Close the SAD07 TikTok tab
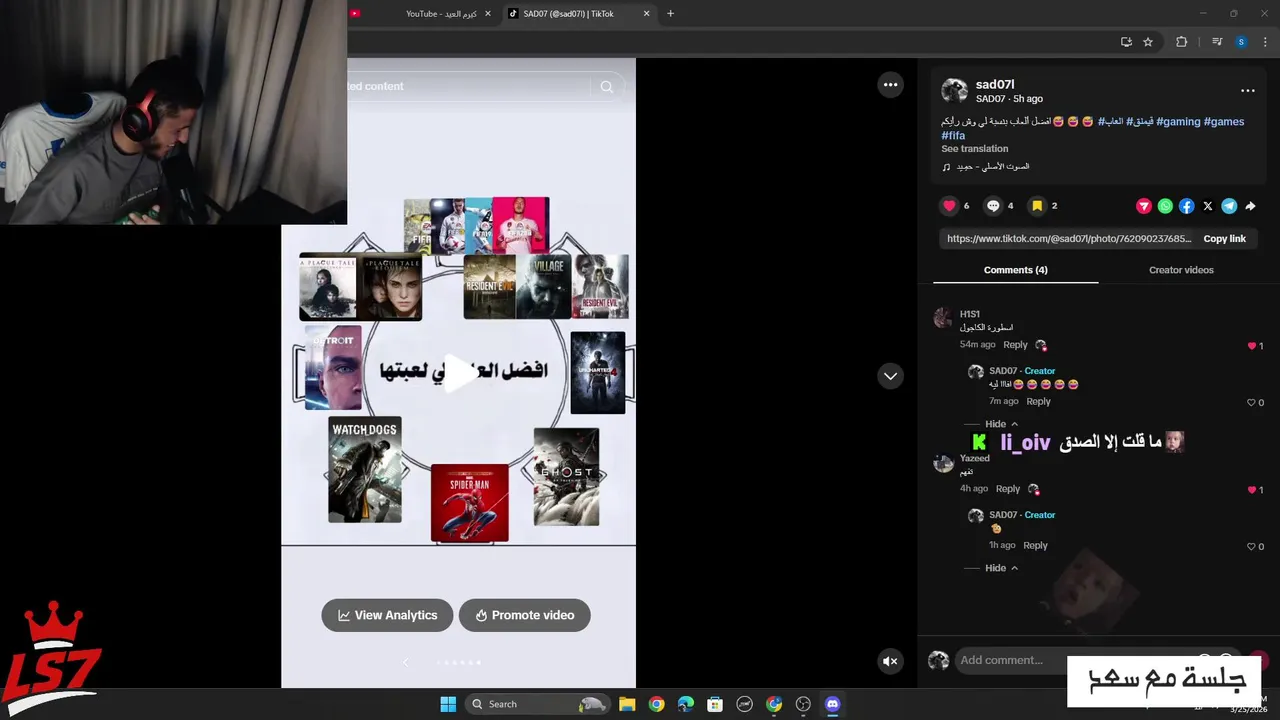The image size is (1280, 720). 646,14
